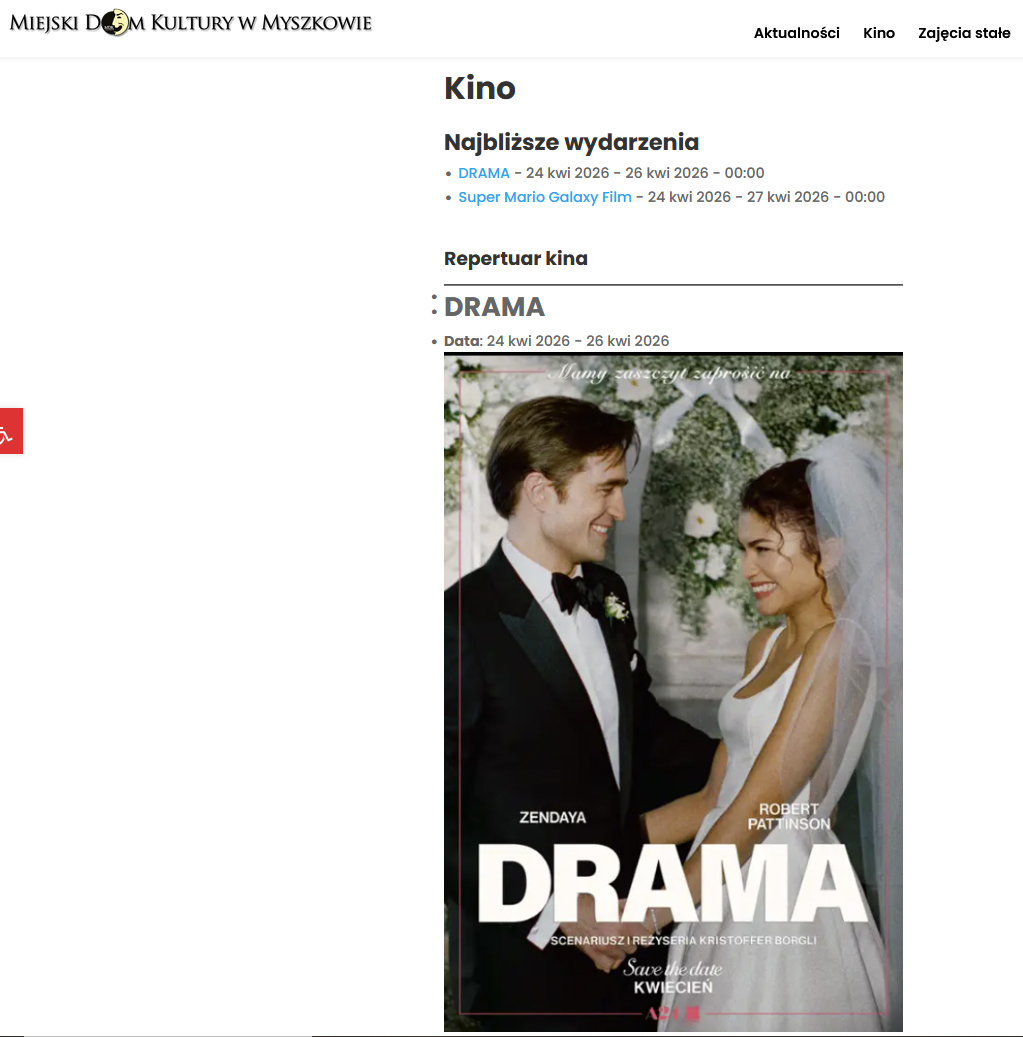The height and width of the screenshot is (1037, 1023).
Task: Select Zajęcia stałe in the navigation
Action: (963, 33)
